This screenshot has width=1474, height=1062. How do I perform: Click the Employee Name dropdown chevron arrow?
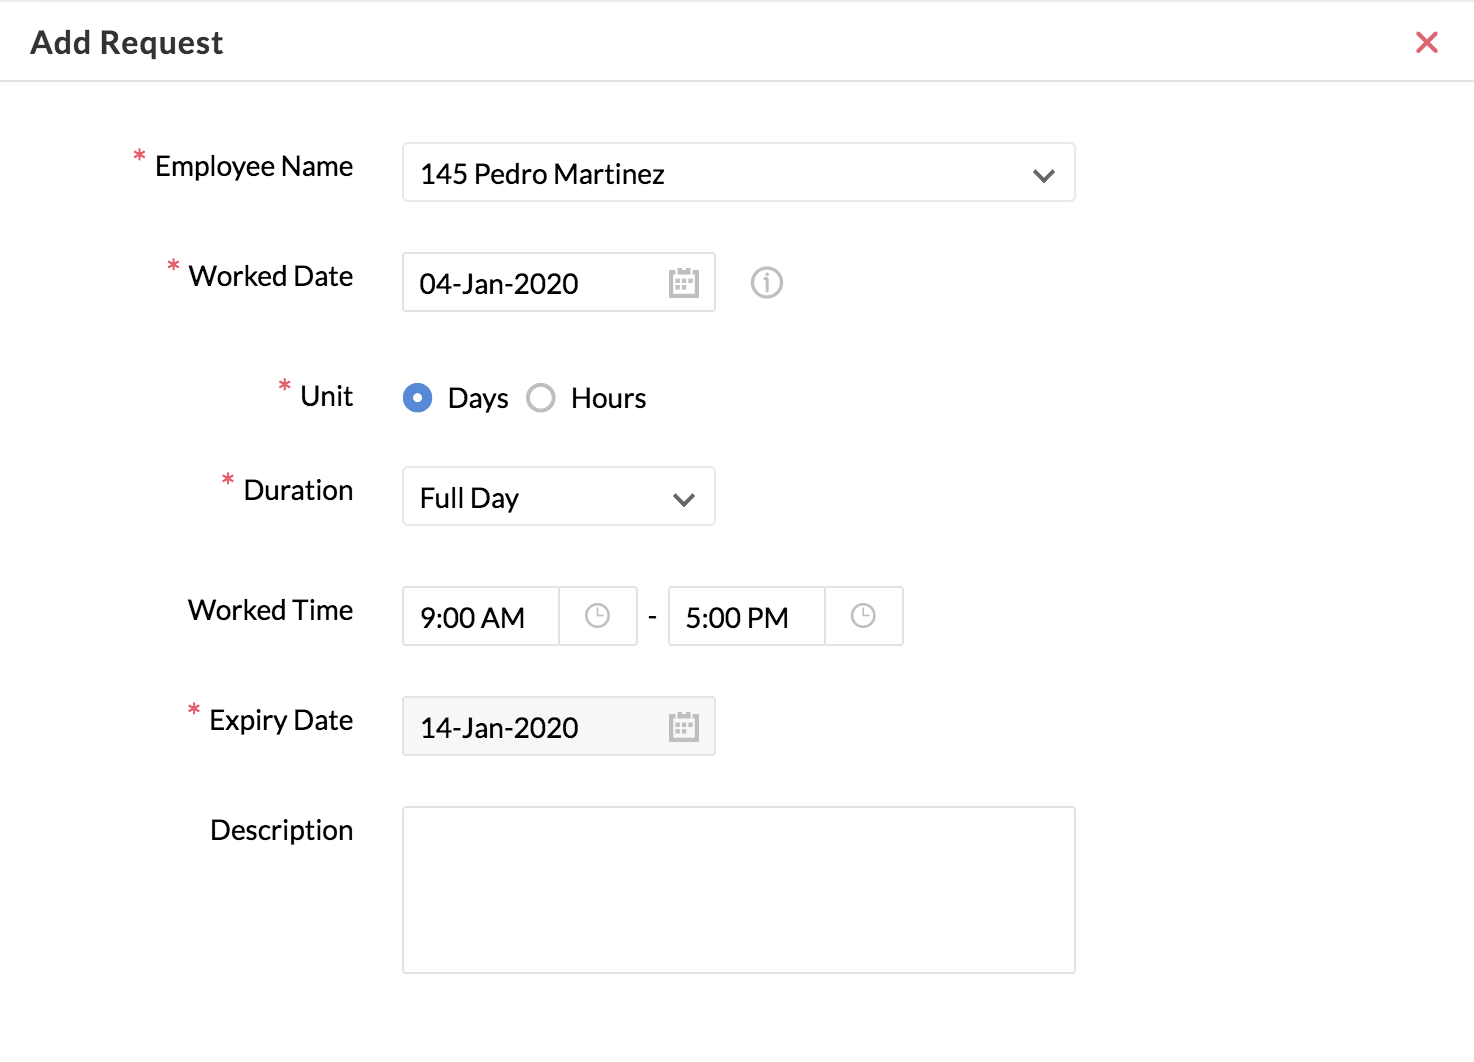pos(1044,176)
